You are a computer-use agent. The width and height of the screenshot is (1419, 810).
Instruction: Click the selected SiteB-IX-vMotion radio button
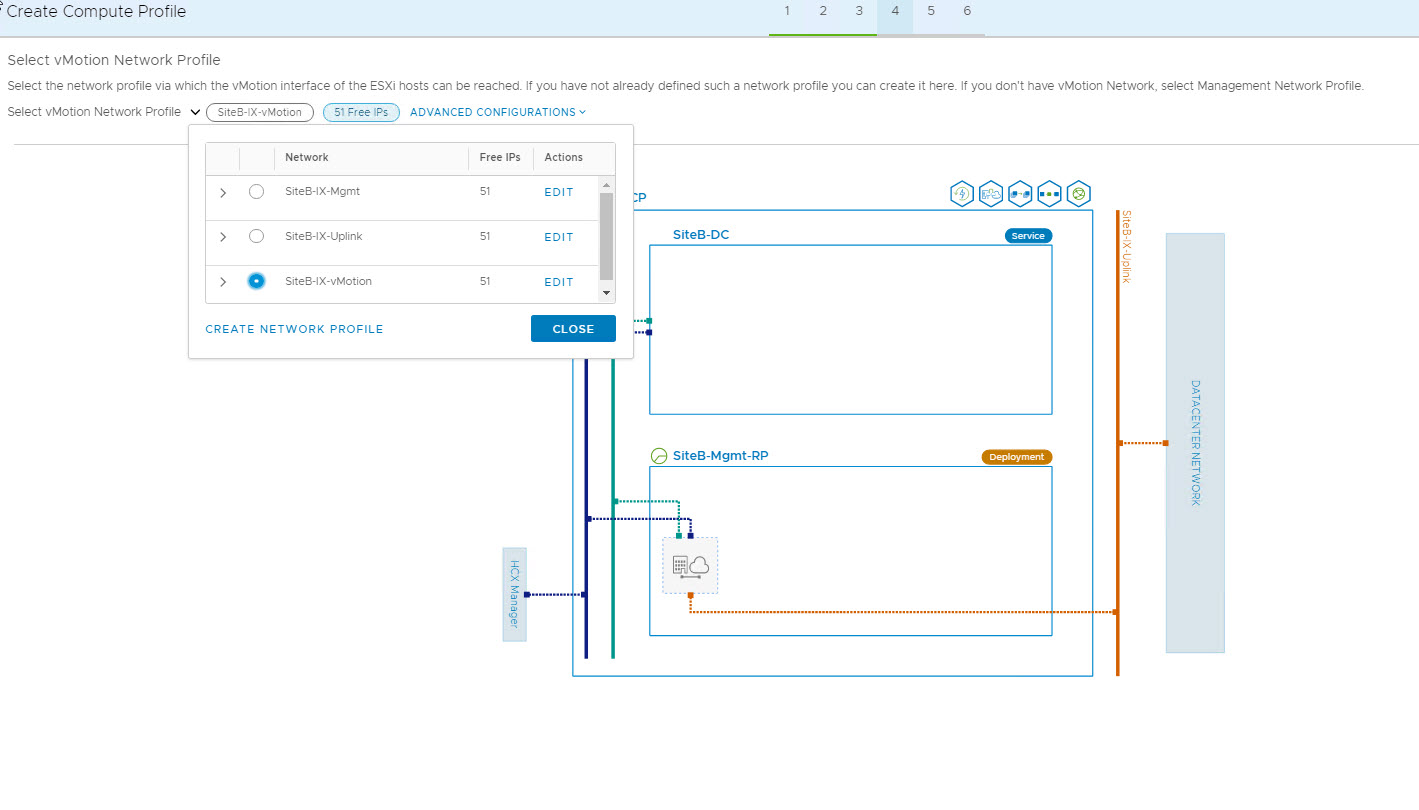[256, 282]
